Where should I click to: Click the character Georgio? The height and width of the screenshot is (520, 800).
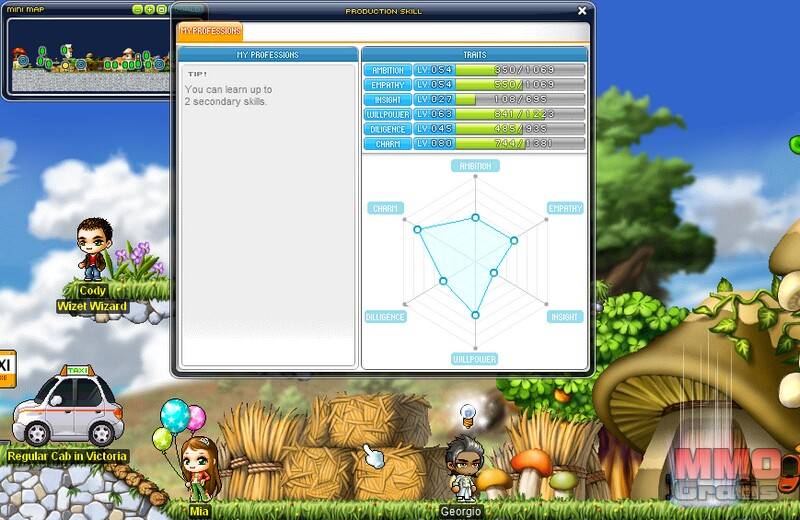(x=462, y=468)
